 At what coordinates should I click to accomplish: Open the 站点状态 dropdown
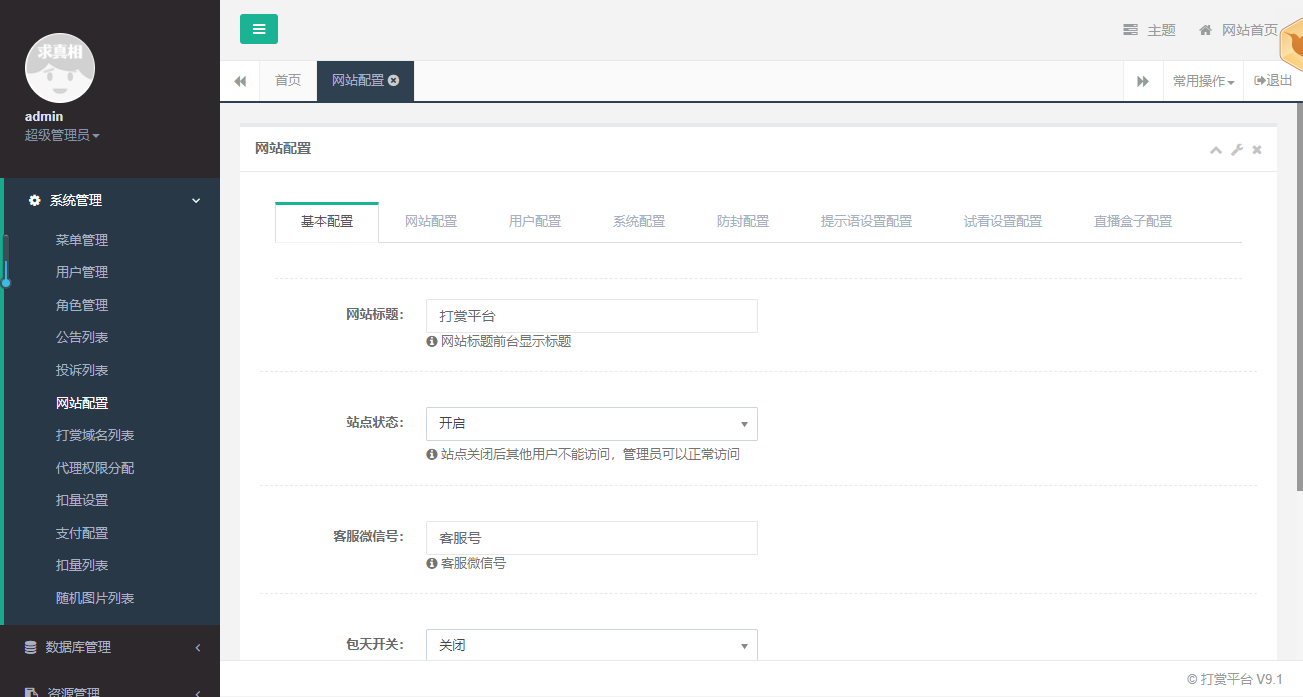(591, 424)
